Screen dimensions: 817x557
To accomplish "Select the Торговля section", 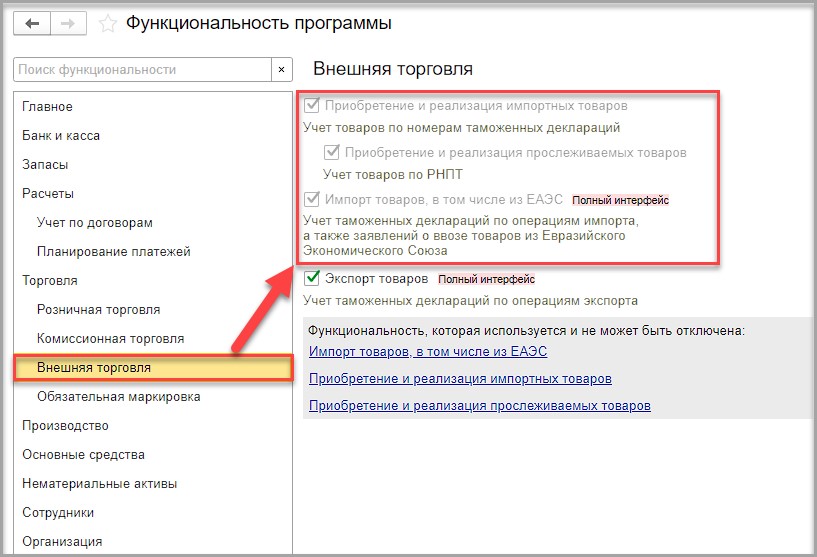I will pyautogui.click(x=49, y=281).
